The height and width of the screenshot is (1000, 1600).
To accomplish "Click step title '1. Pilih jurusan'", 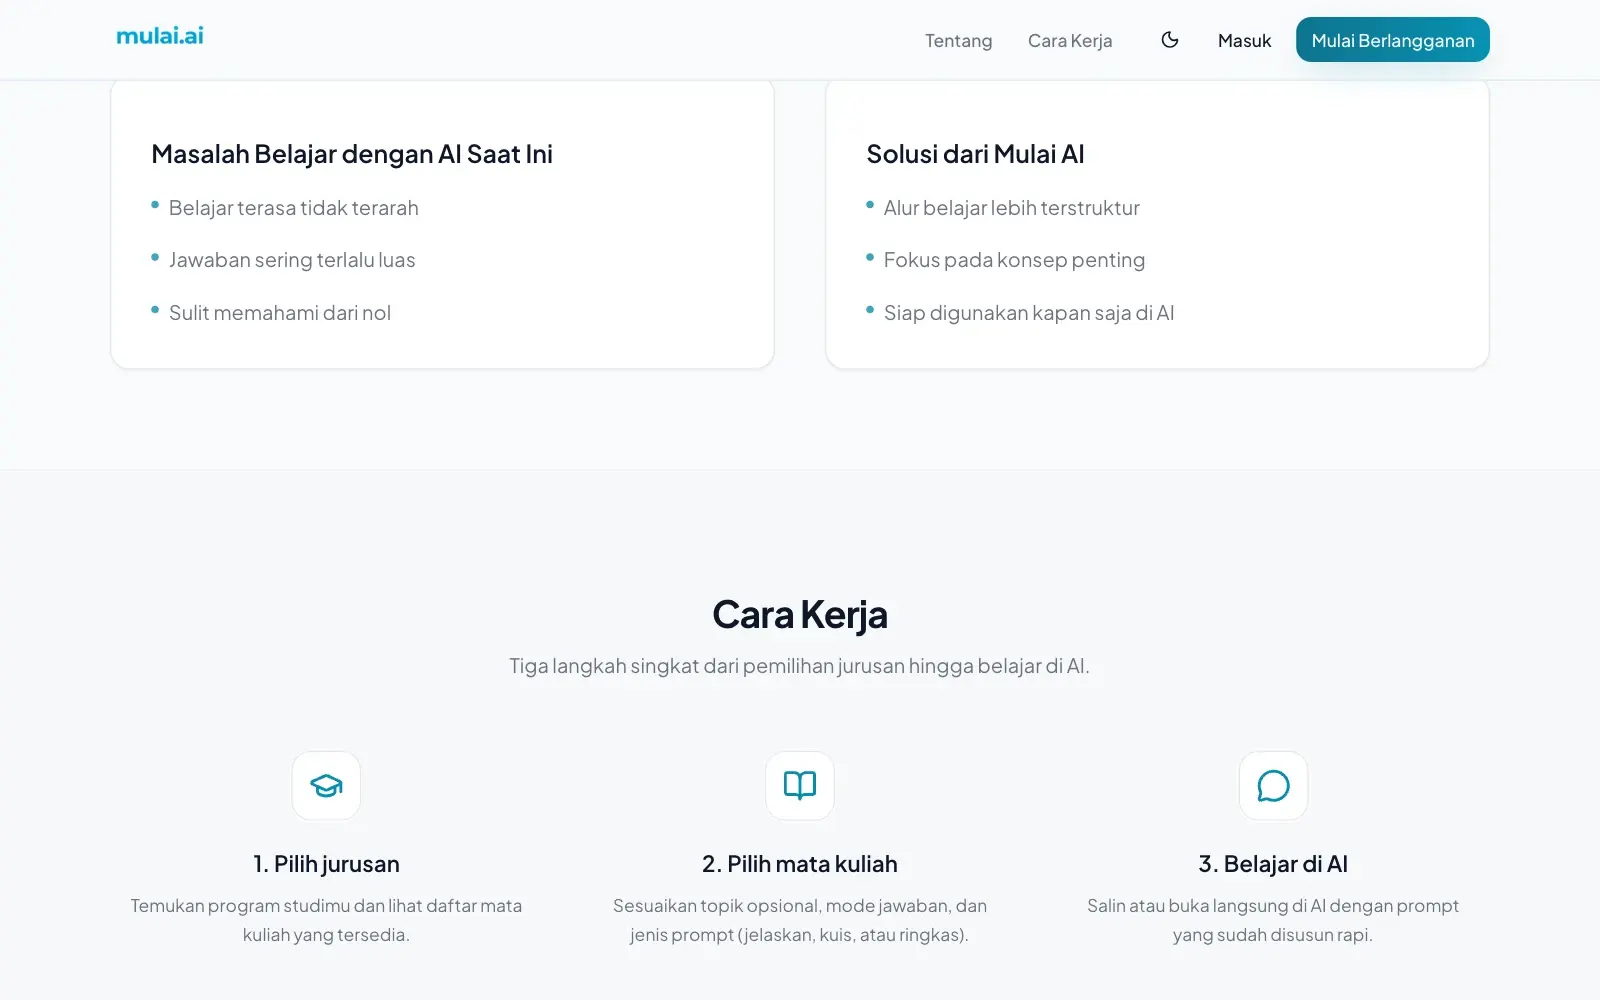I will tap(326, 864).
